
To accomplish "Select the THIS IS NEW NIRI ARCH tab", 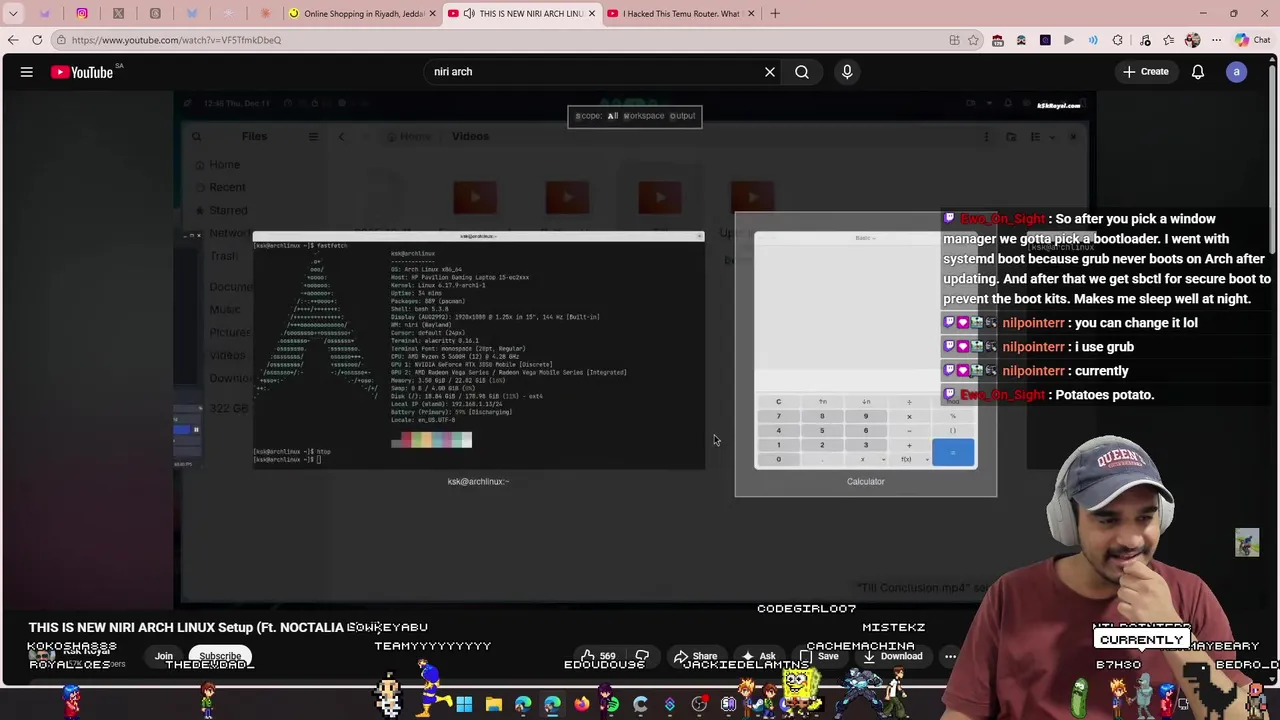I will click(520, 13).
